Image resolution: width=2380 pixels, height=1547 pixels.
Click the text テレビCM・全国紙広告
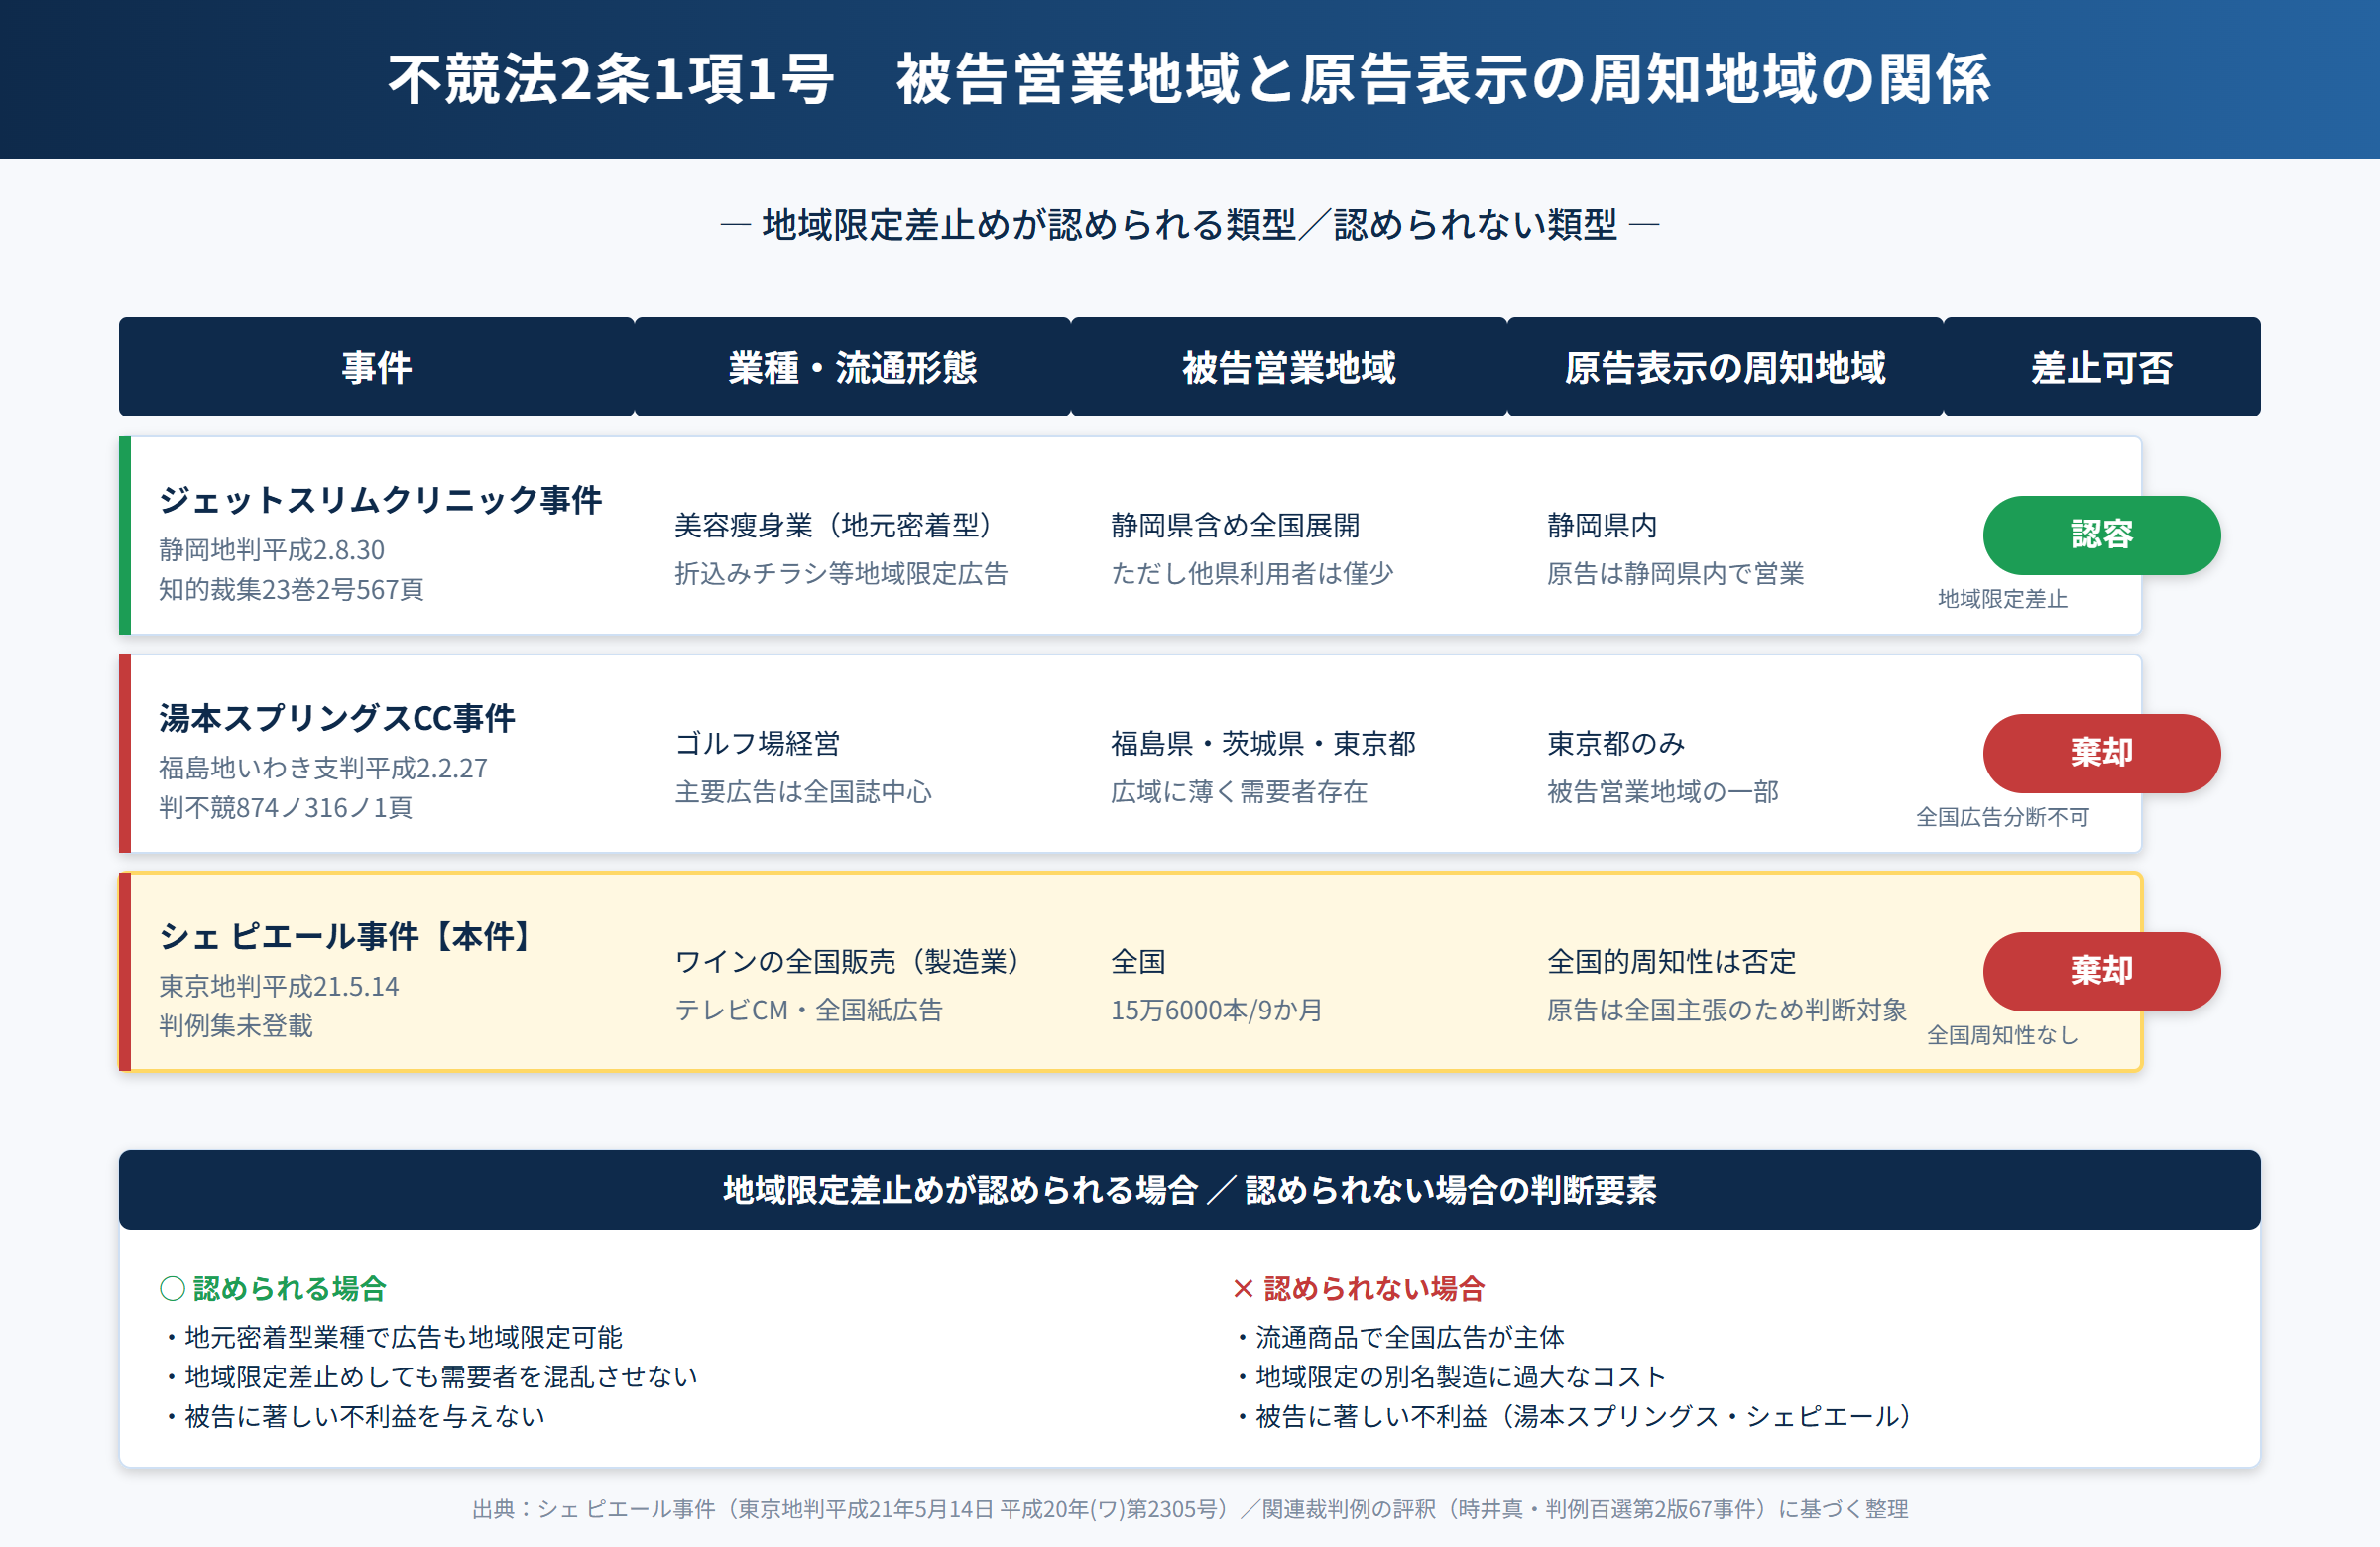point(808,1009)
